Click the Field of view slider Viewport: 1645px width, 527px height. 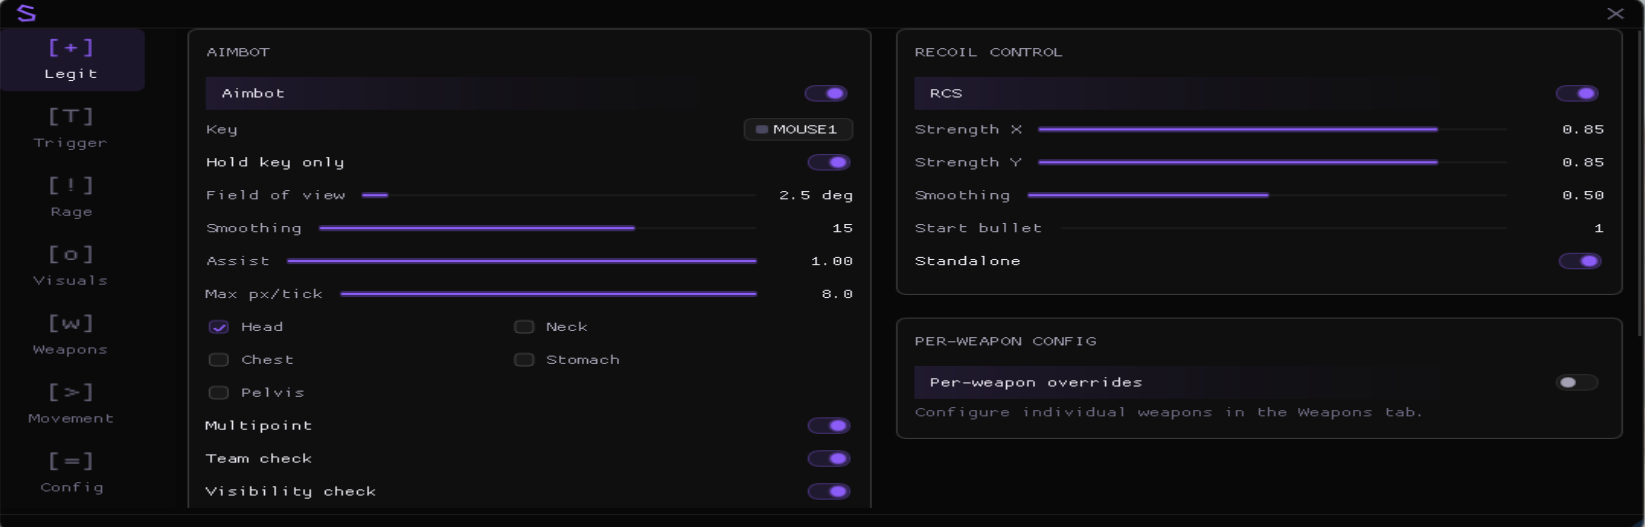click(559, 195)
